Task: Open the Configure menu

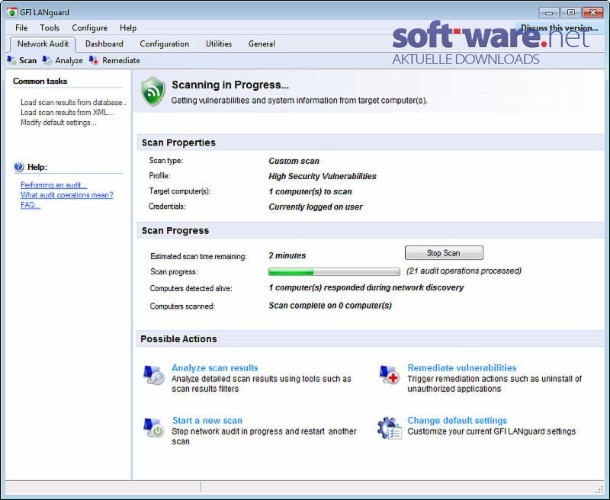Action: click(x=89, y=28)
